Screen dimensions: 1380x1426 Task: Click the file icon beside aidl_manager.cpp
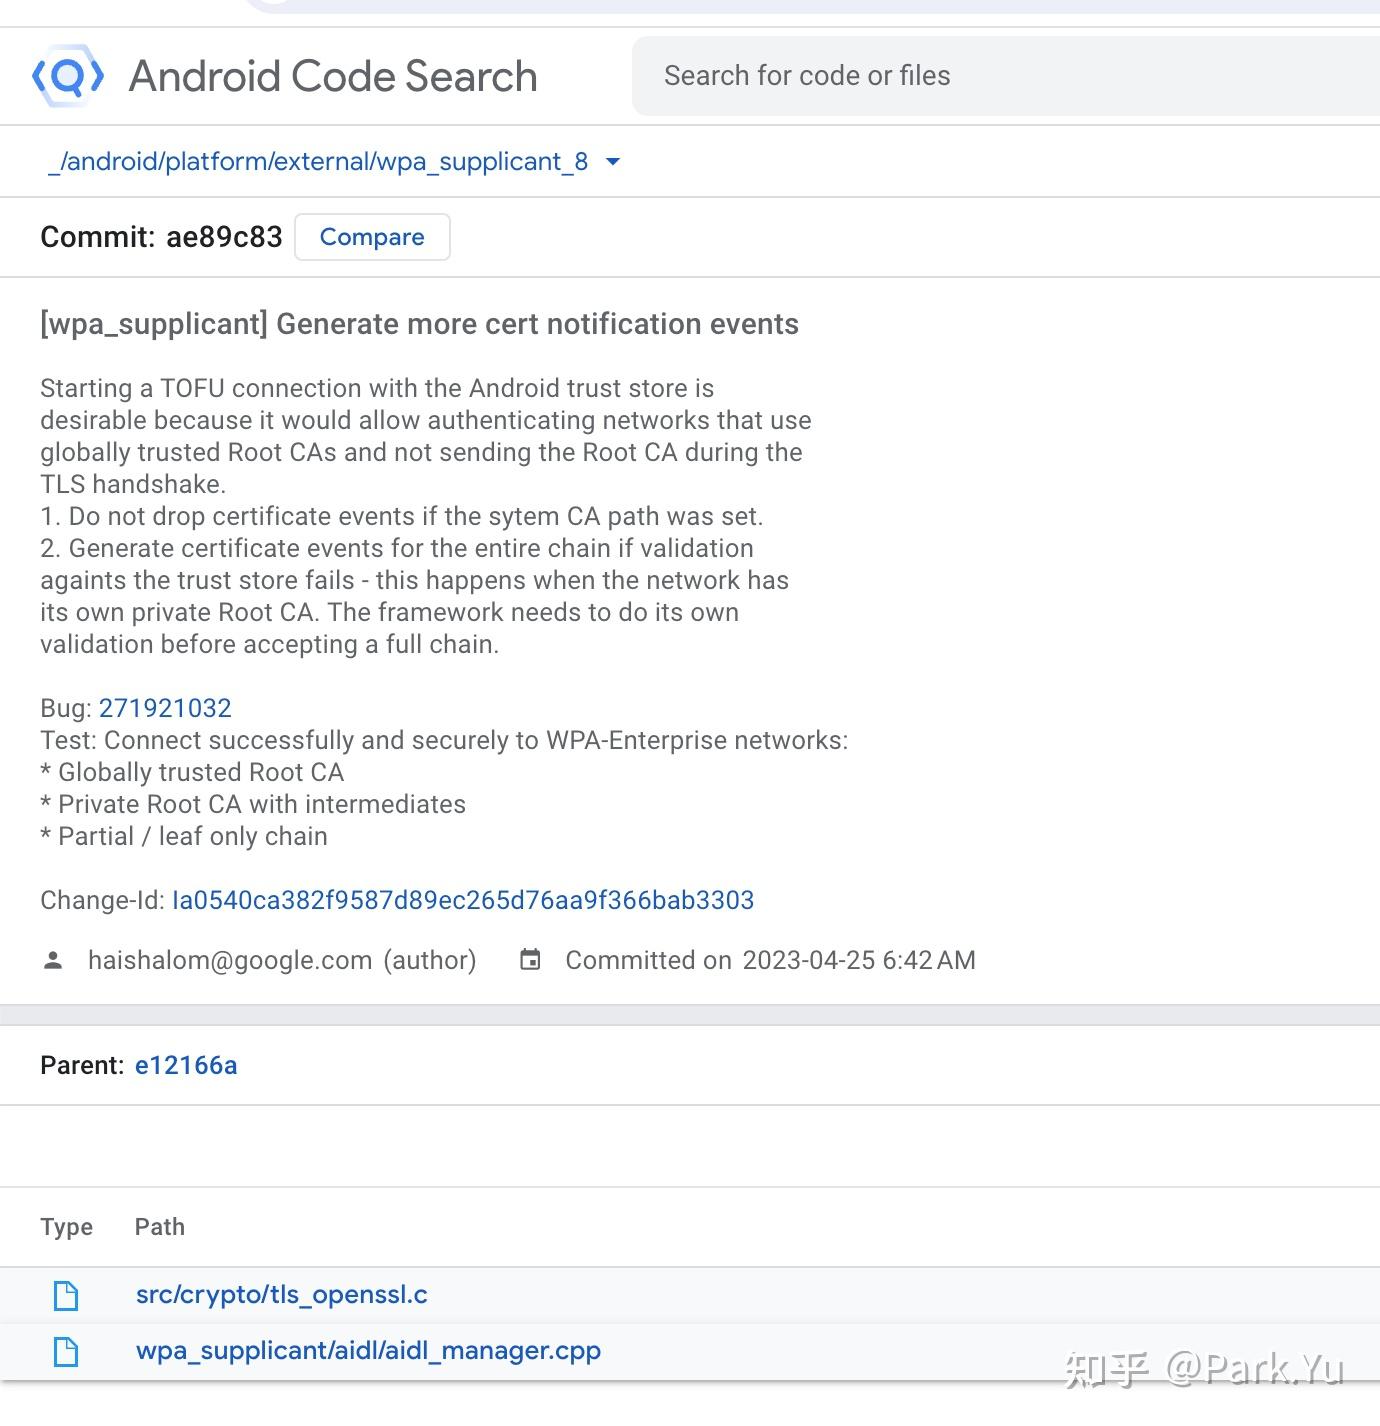66,1351
